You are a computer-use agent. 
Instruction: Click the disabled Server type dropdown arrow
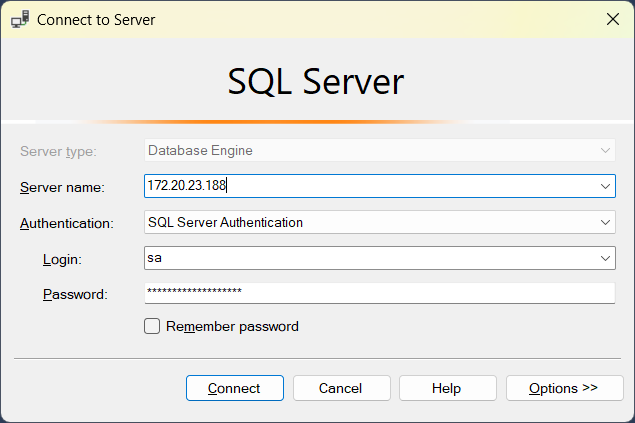pyautogui.click(x=605, y=151)
